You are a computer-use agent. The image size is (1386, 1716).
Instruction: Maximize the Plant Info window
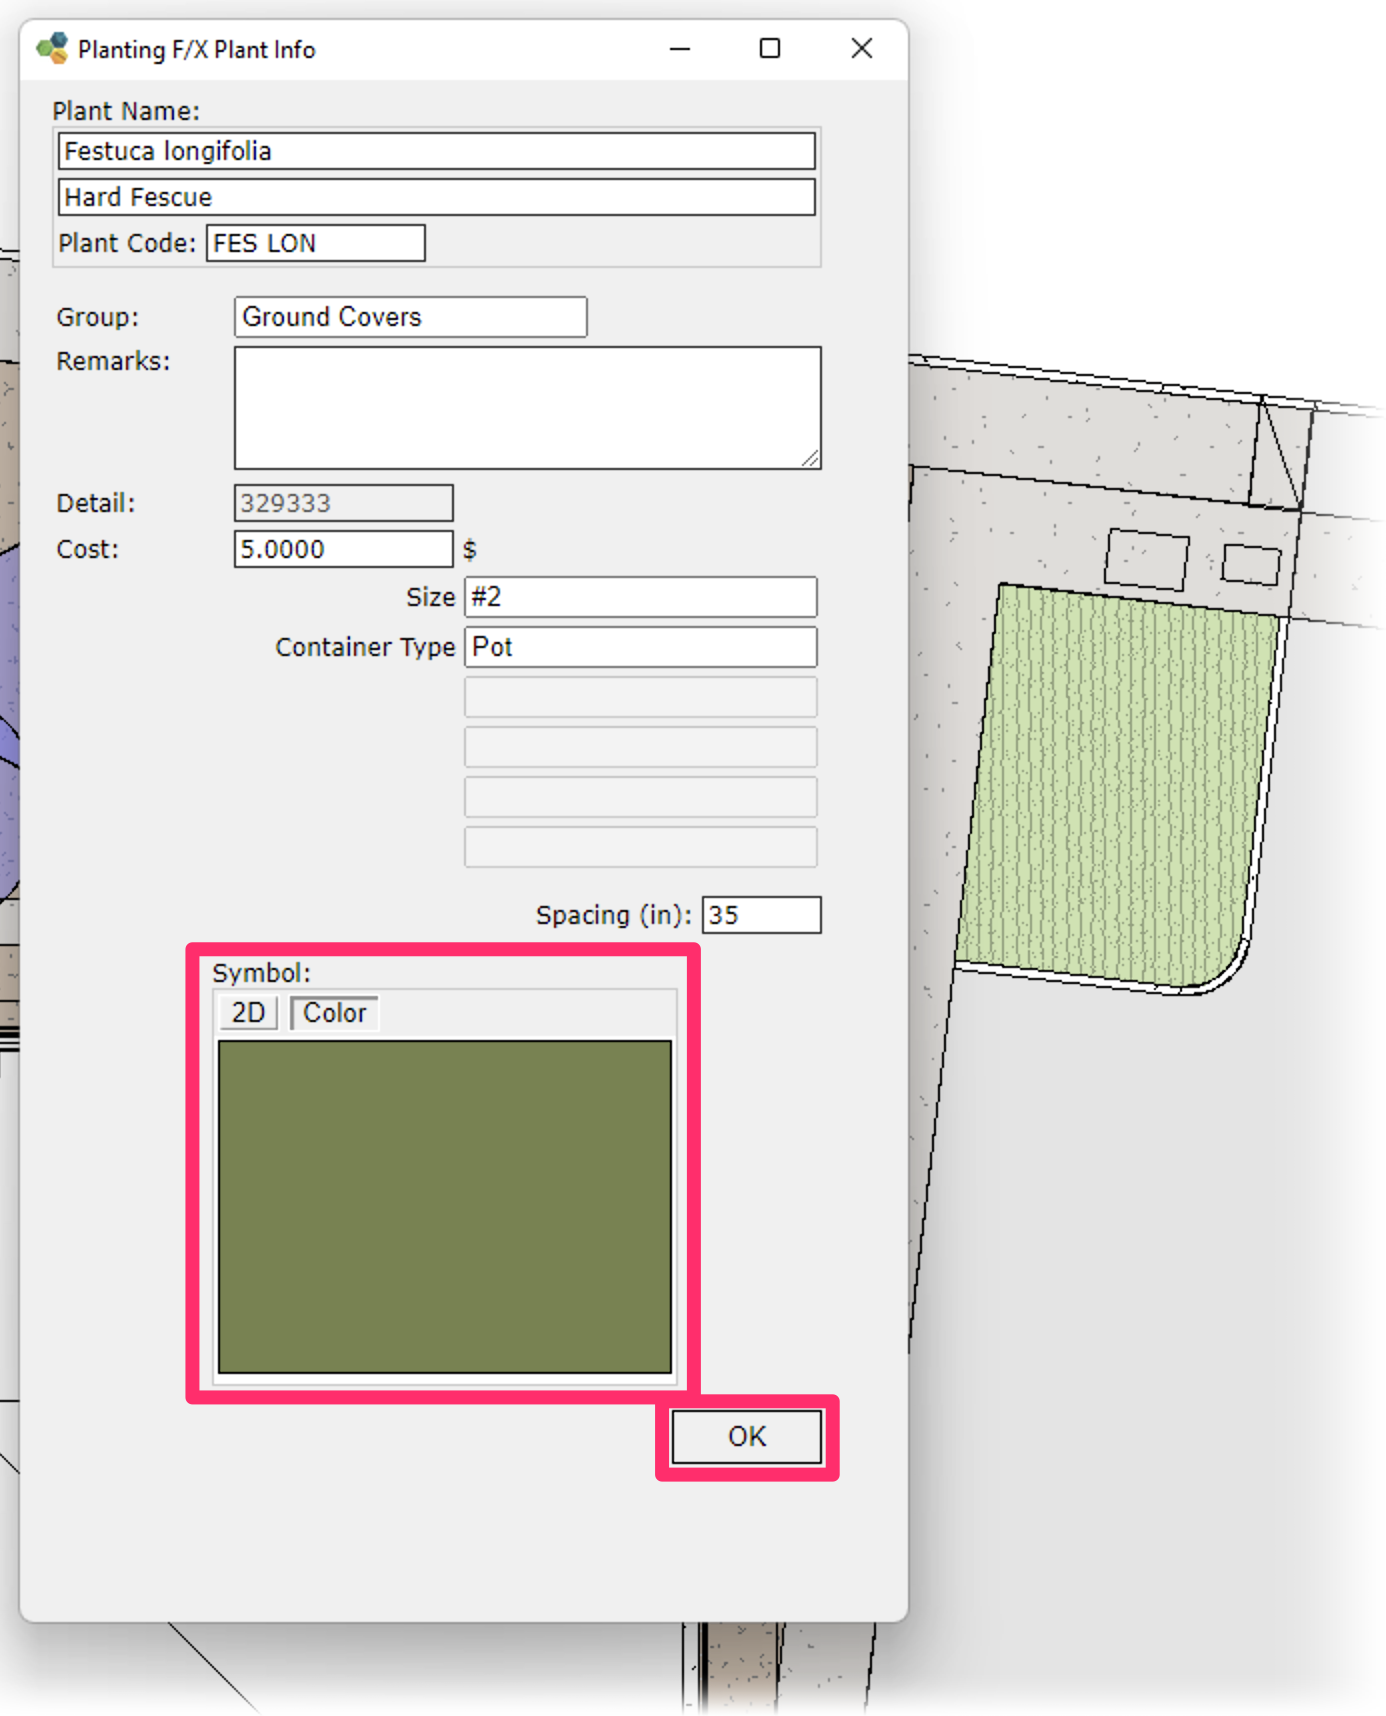coord(769,48)
